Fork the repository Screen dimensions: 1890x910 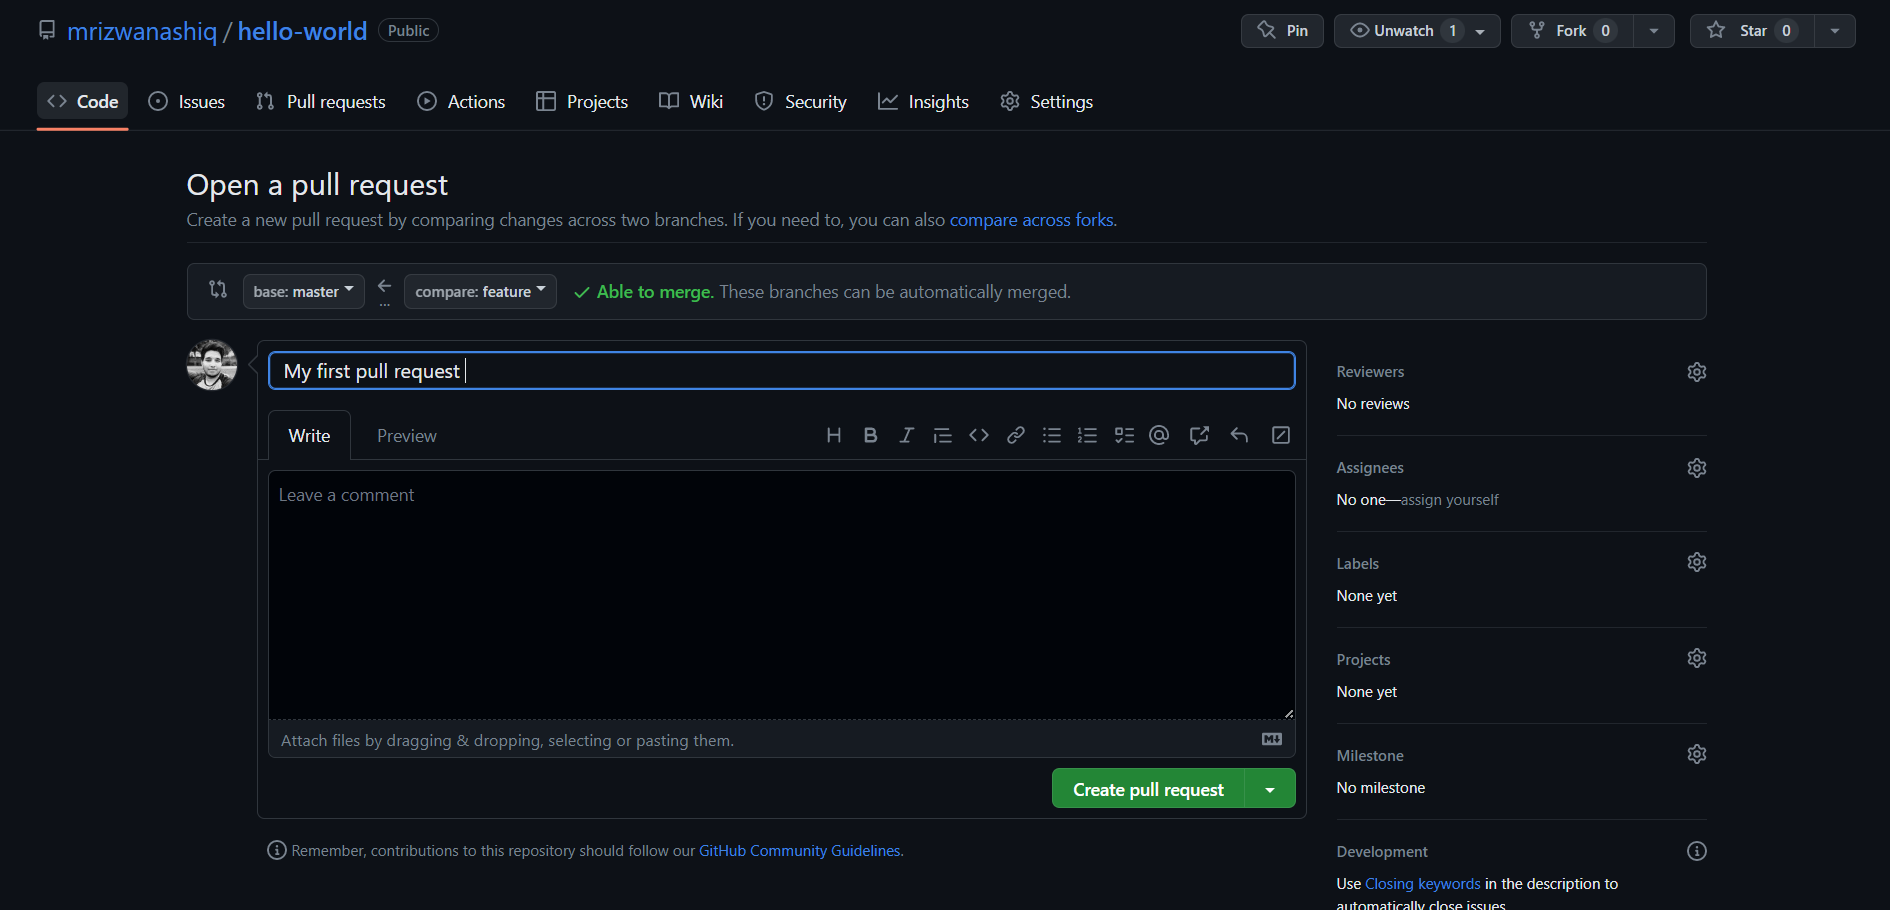click(x=1572, y=31)
